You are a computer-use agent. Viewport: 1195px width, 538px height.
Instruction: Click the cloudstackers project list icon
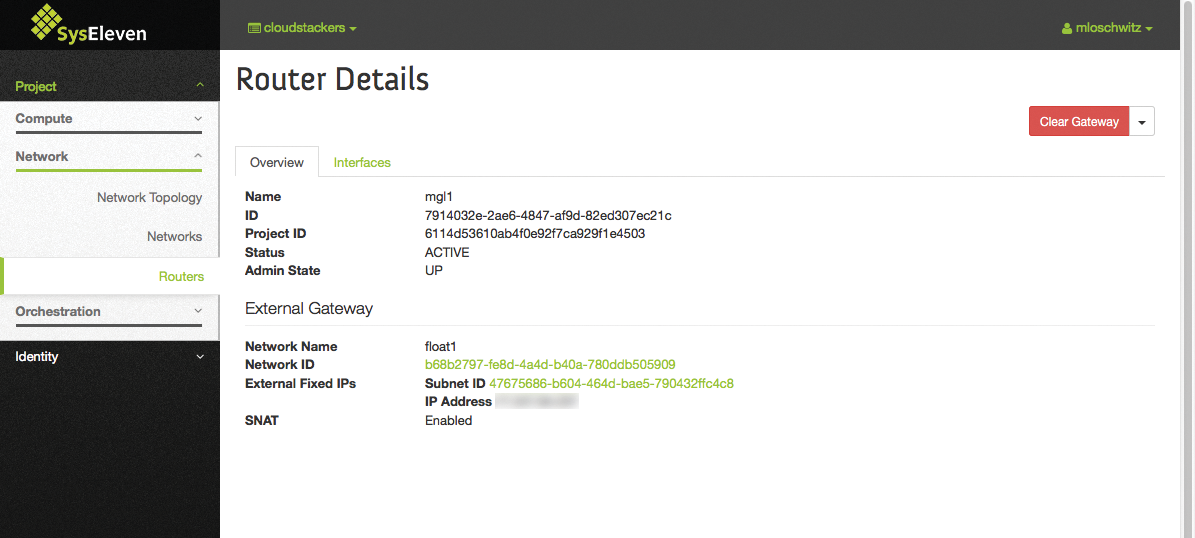coord(254,28)
